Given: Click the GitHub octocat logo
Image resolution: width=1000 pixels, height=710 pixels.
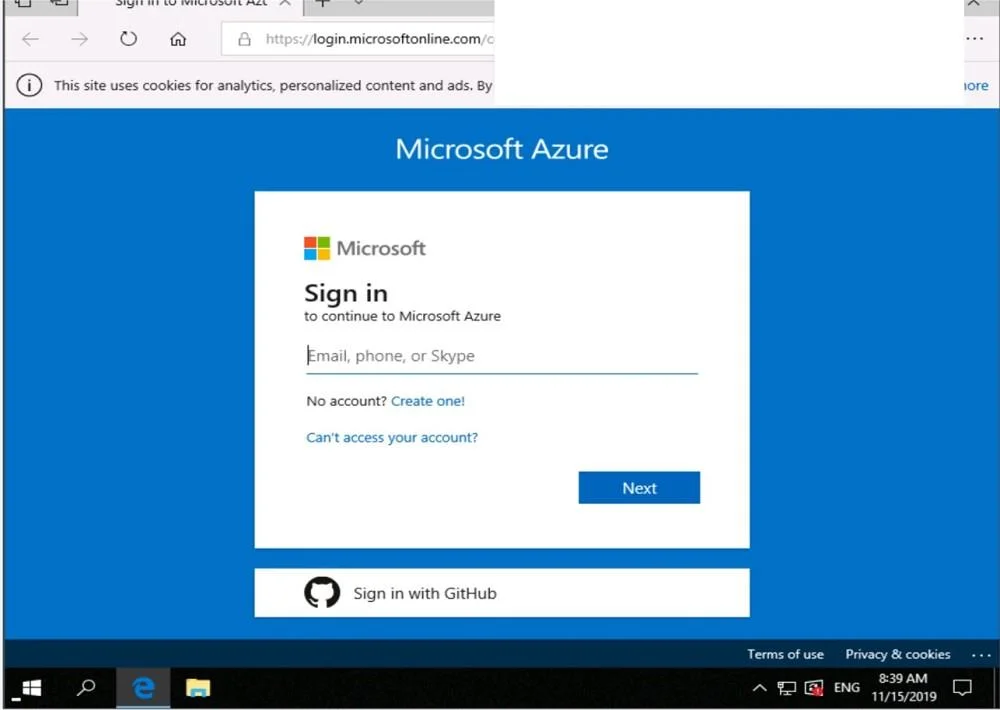Looking at the screenshot, I should [322, 593].
